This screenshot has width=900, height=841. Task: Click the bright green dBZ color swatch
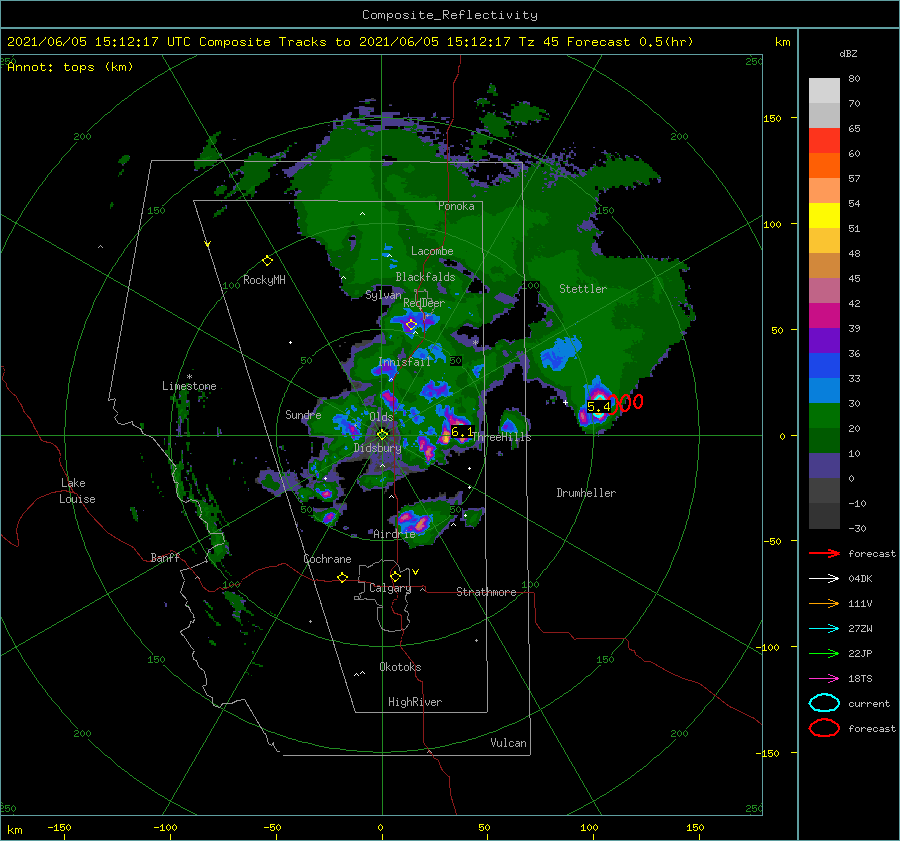coord(824,415)
